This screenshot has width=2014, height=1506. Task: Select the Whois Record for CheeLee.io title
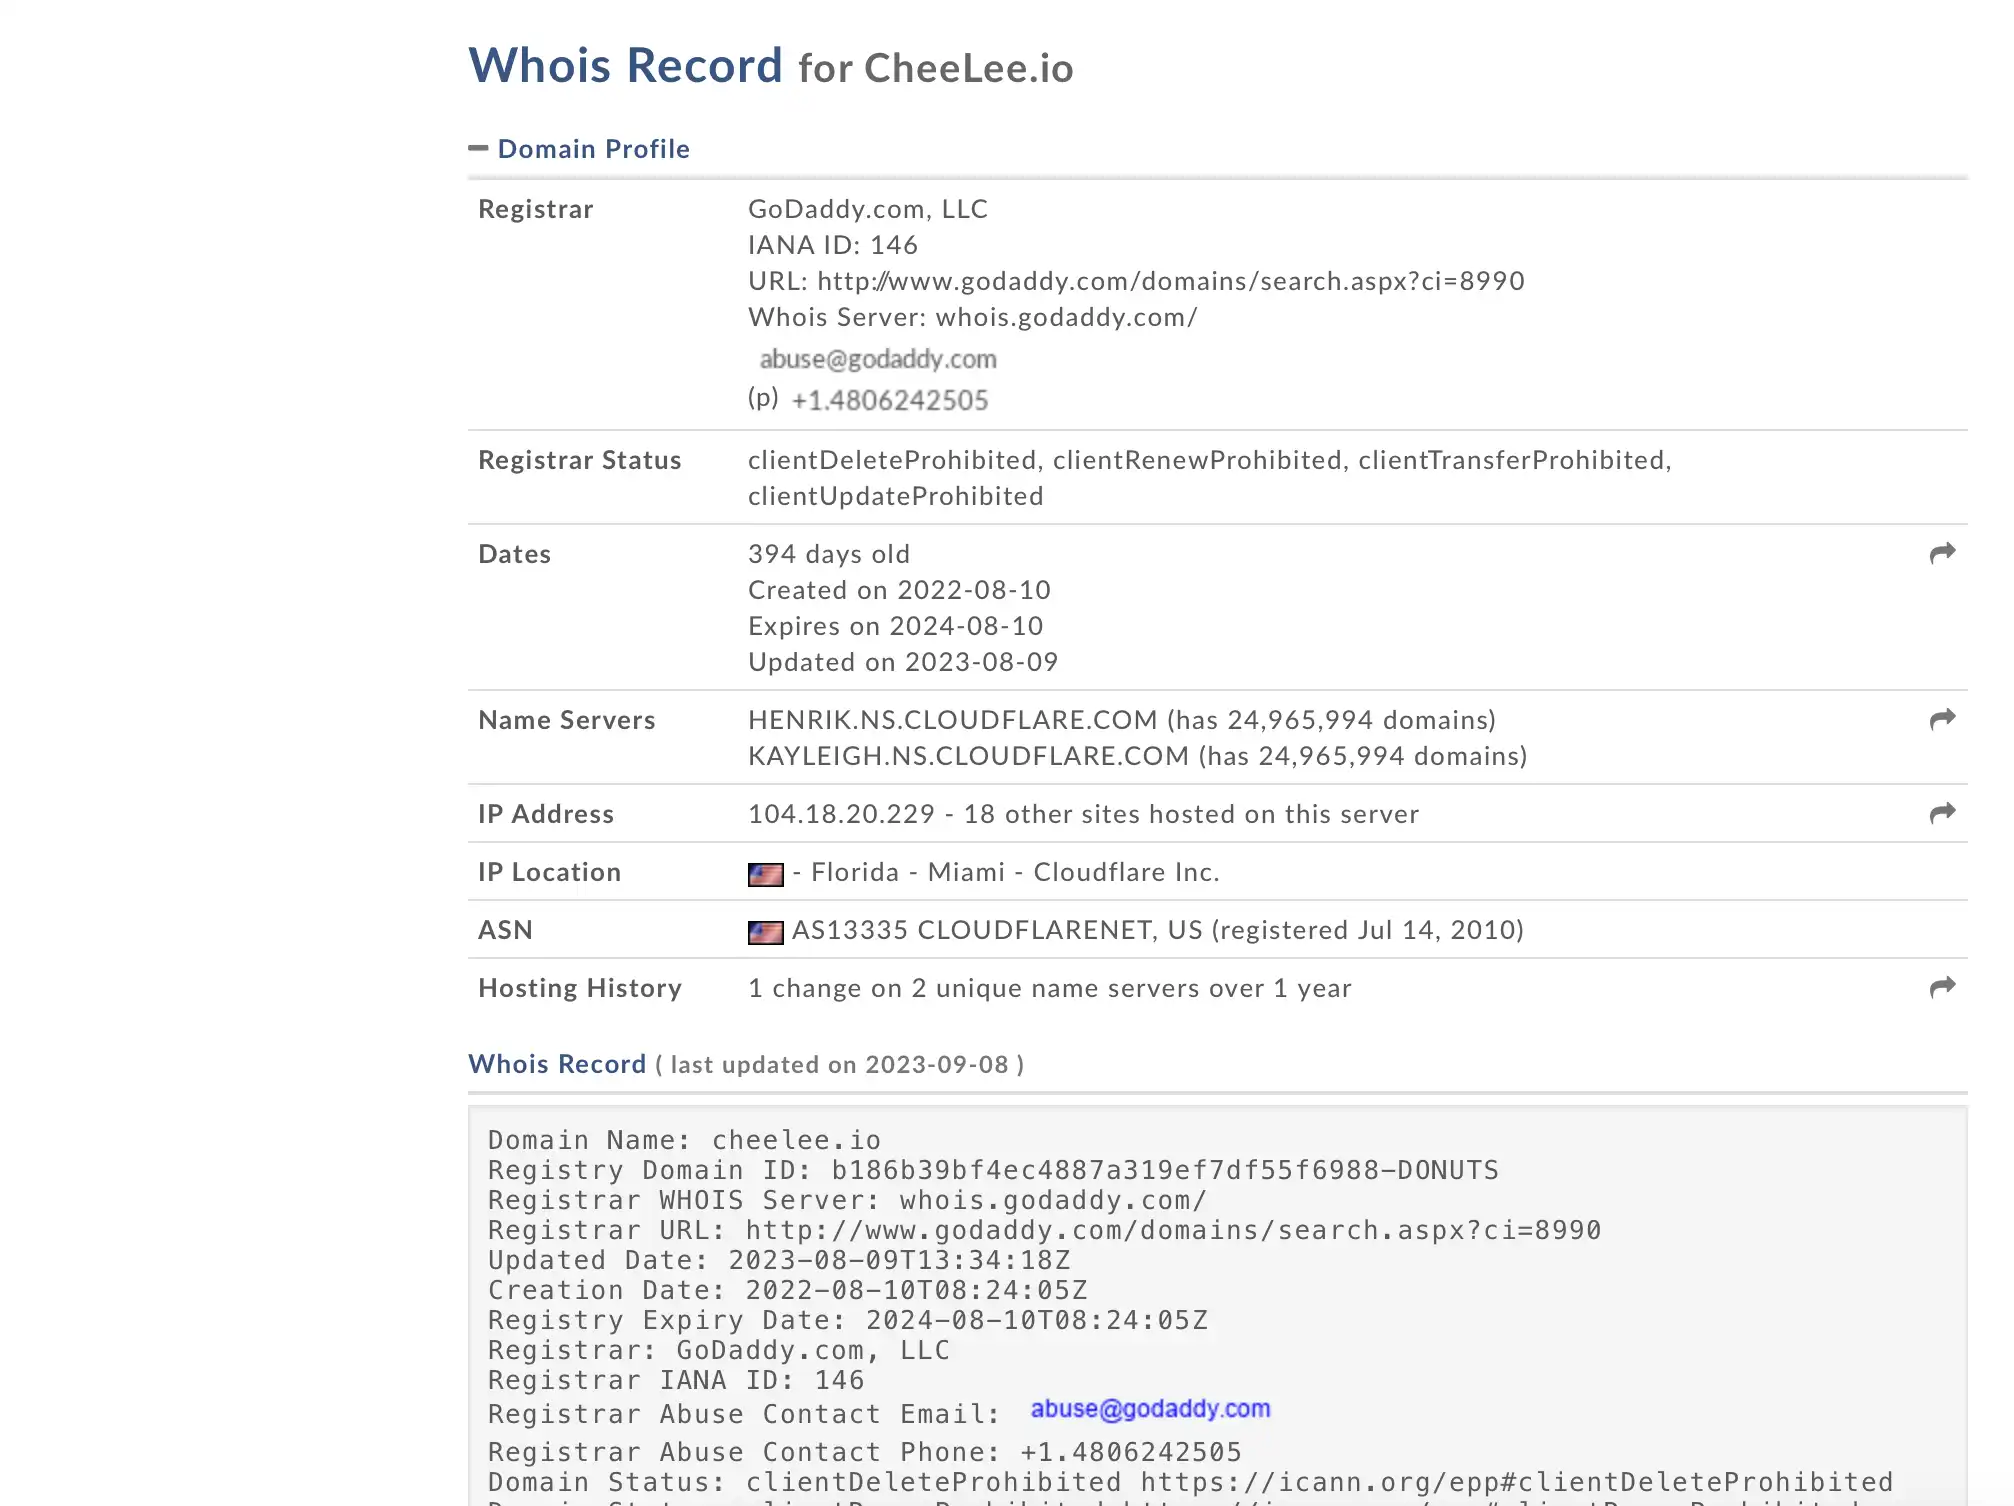[x=770, y=66]
